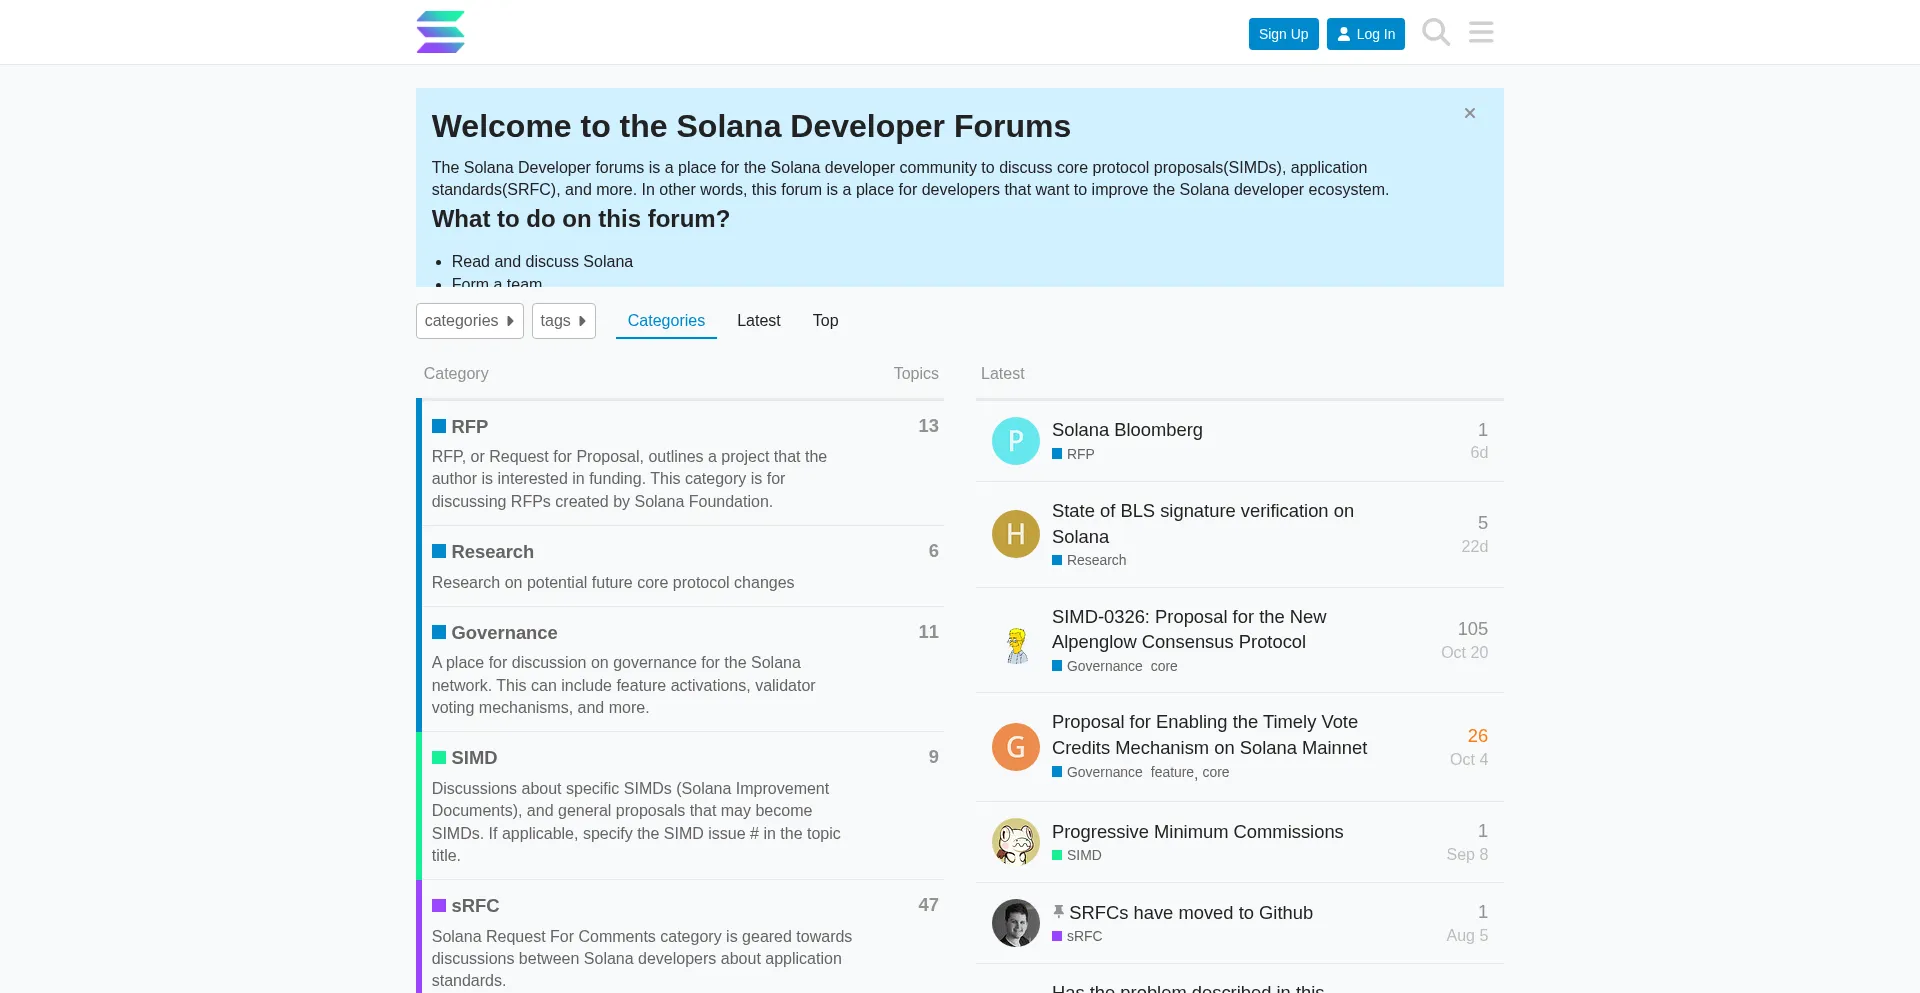The width and height of the screenshot is (1920, 993).
Task: Open the hamburger menu icon
Action: coord(1481,33)
